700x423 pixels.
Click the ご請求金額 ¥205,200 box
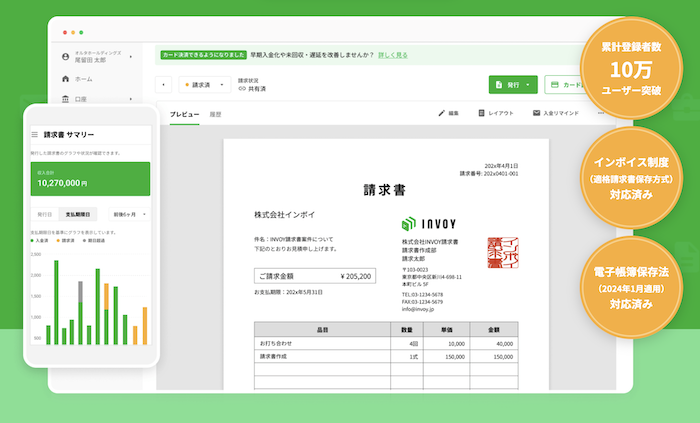[x=315, y=276]
